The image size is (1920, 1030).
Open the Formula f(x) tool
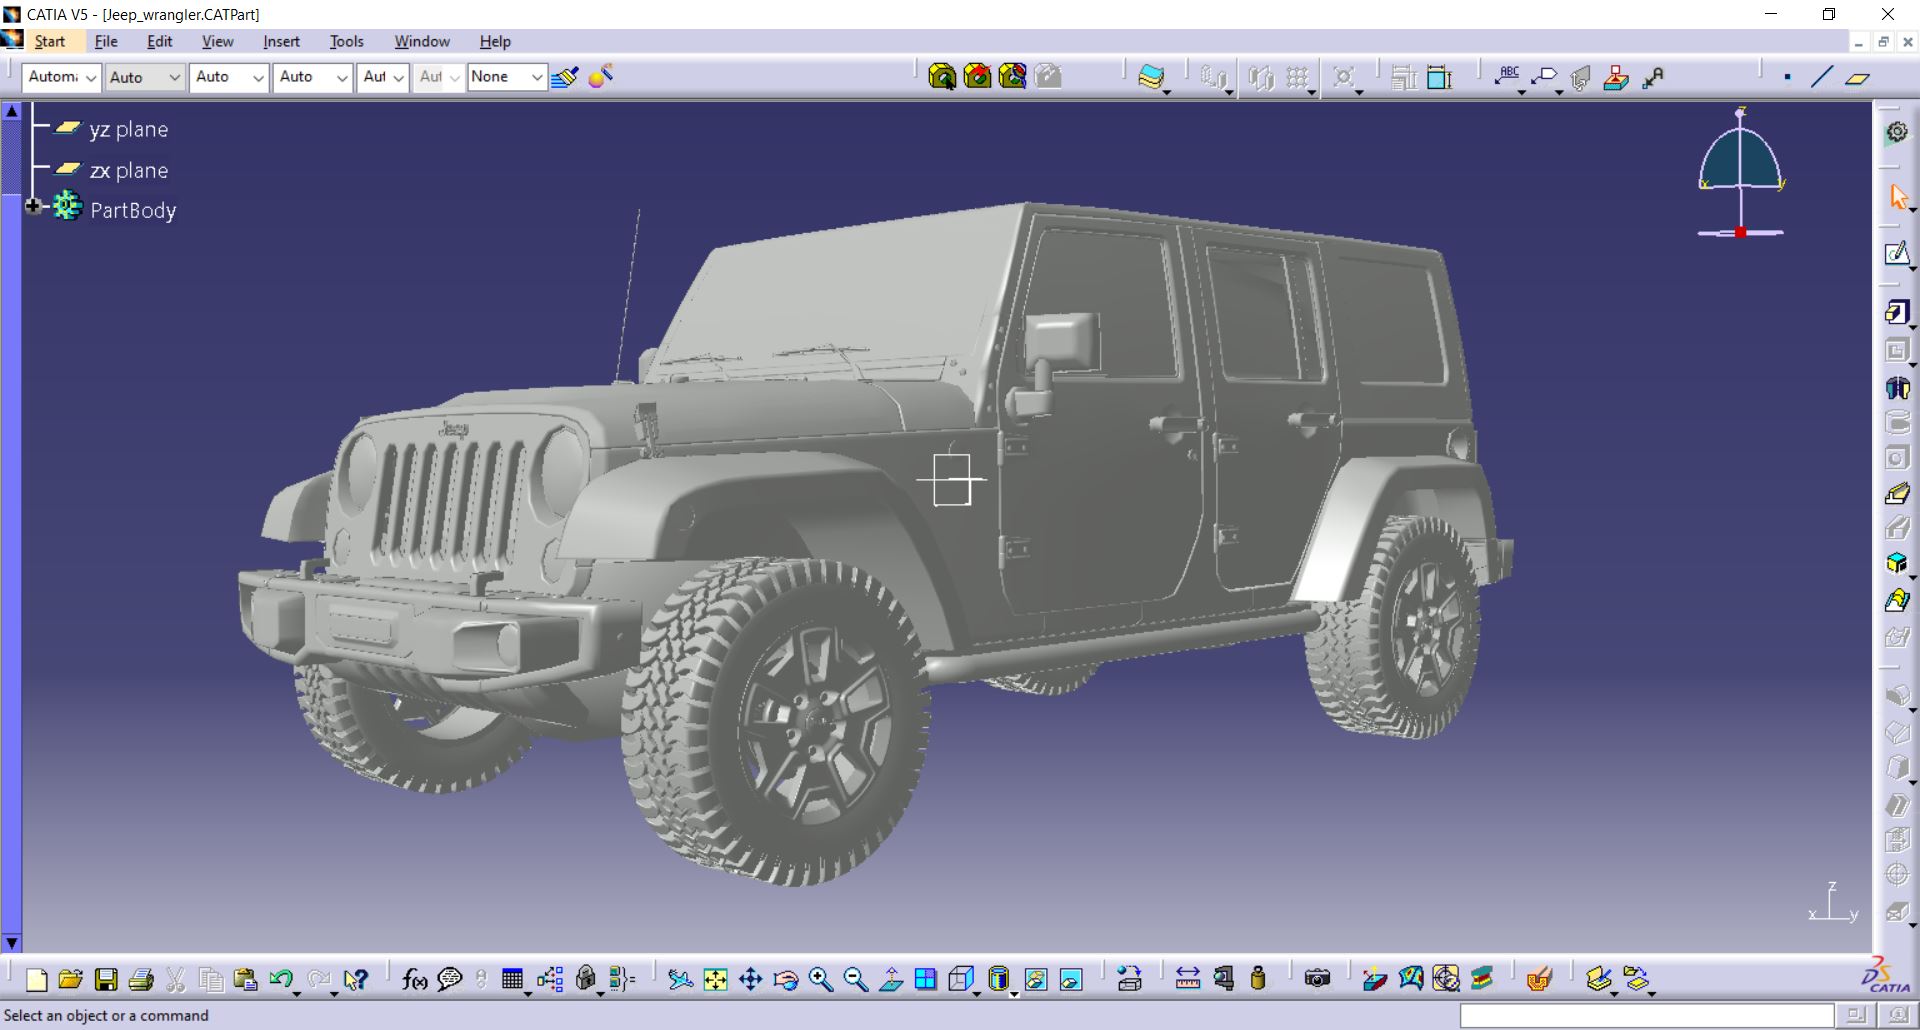click(414, 980)
